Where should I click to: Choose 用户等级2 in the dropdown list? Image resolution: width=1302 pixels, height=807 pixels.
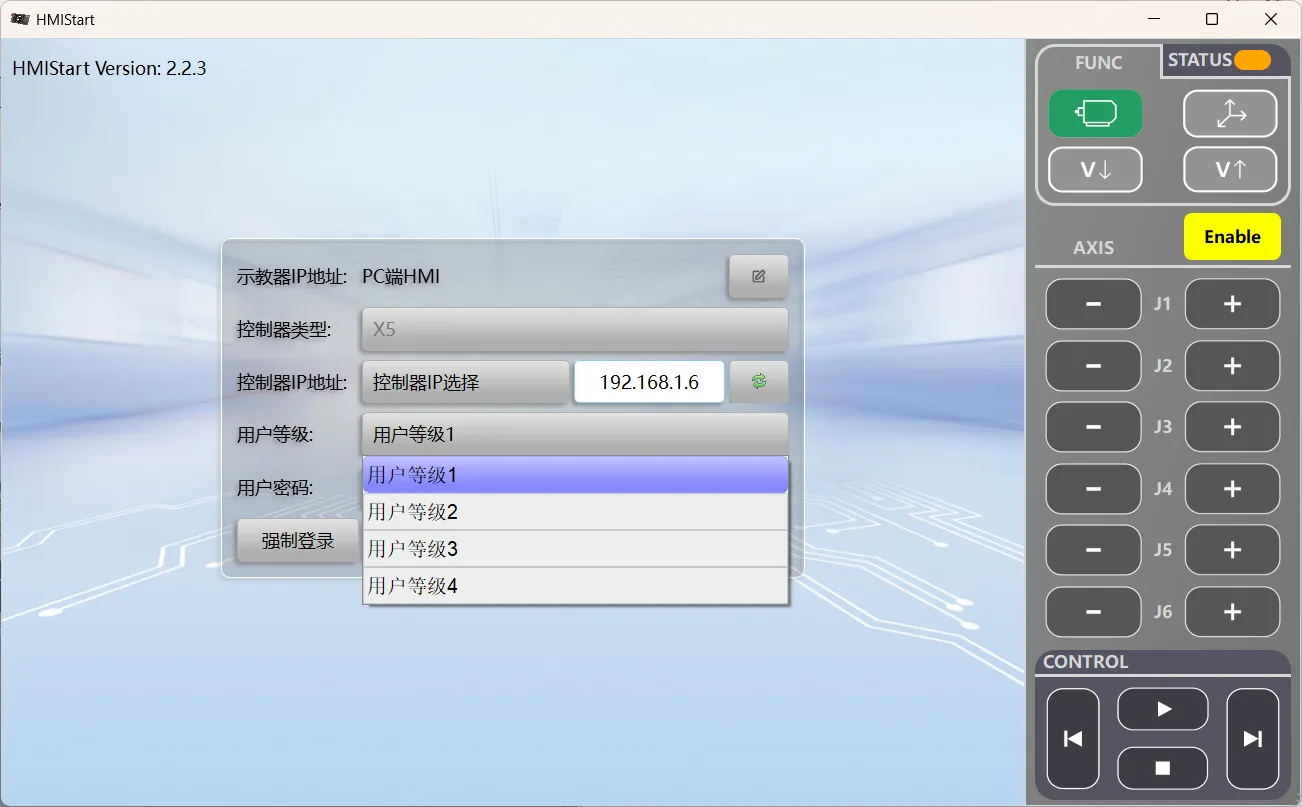click(x=576, y=512)
